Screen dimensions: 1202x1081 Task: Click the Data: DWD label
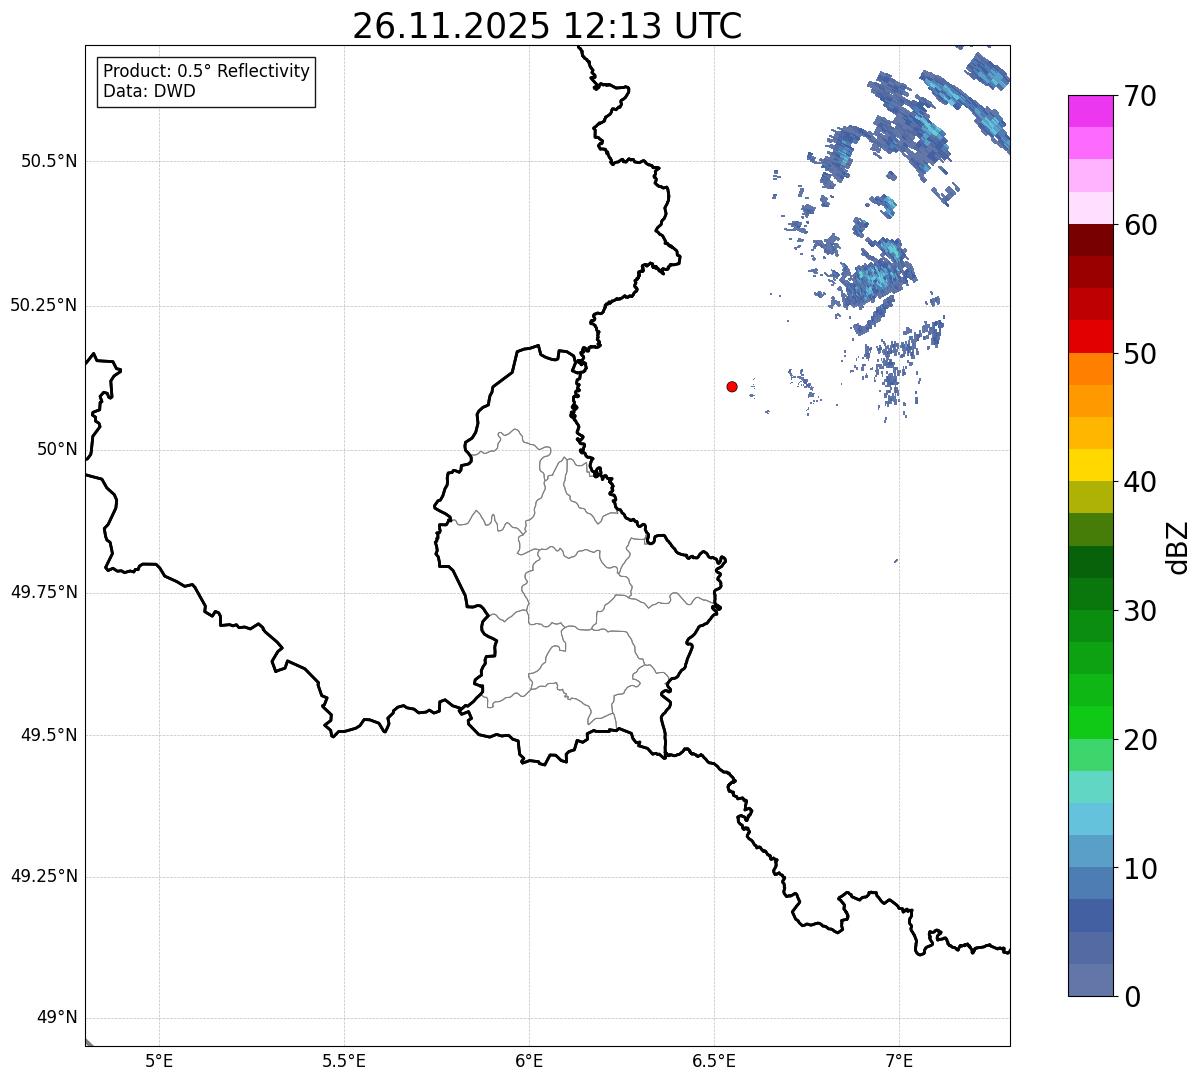[150, 91]
